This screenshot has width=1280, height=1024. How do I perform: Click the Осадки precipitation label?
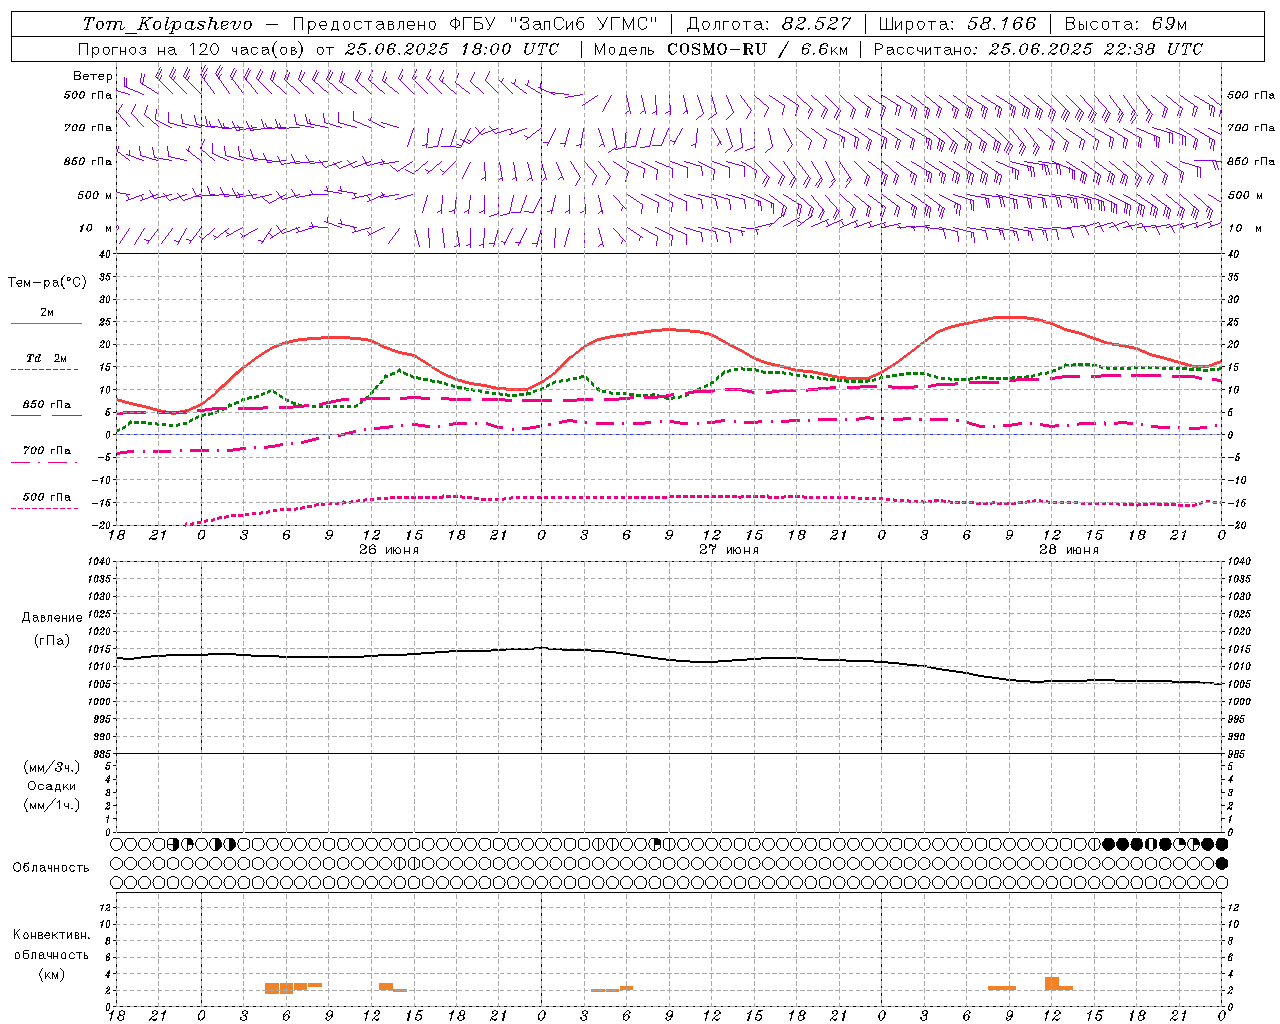tap(52, 786)
